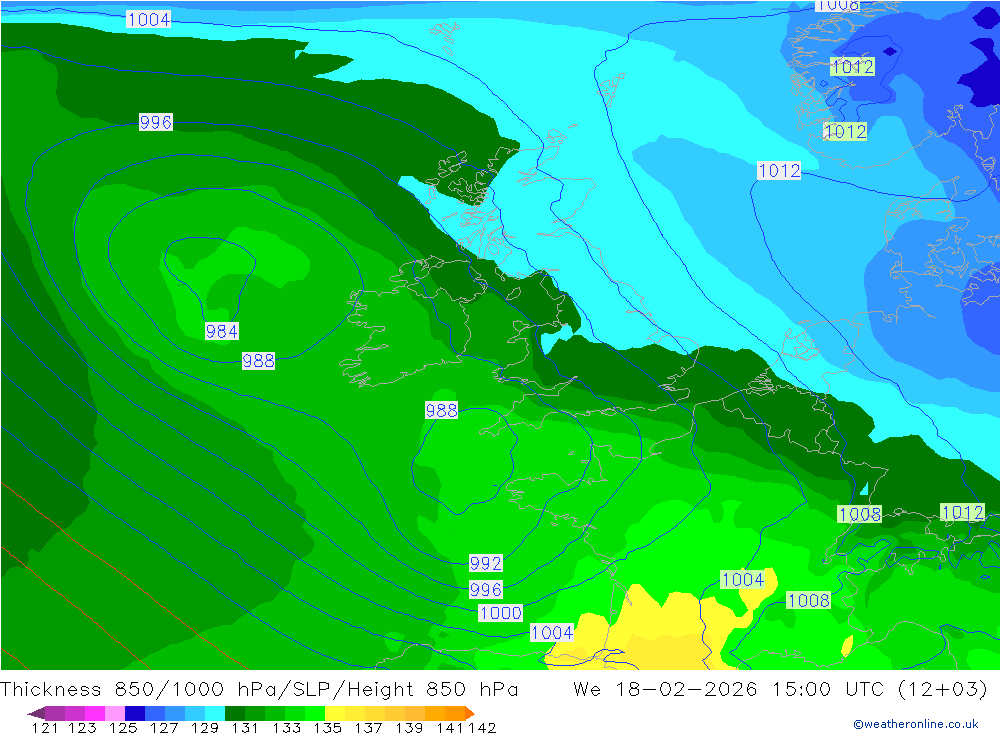Image resolution: width=1000 pixels, height=733 pixels.
Task: Click legend value 139
Action: pyautogui.click(x=409, y=728)
